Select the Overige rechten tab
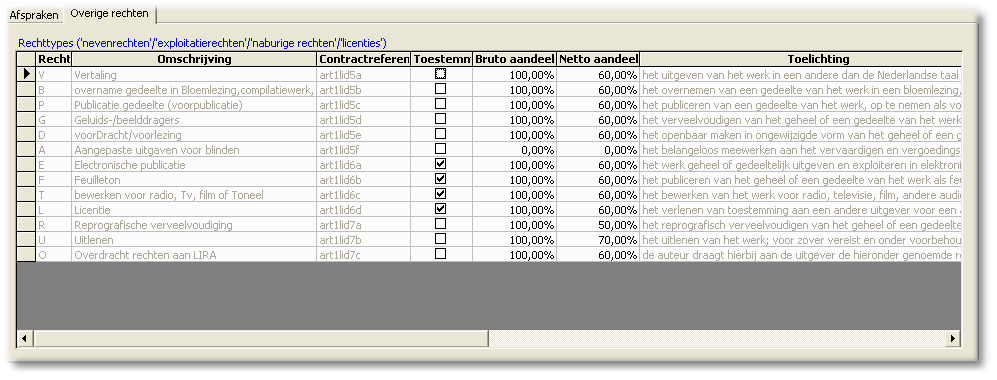This screenshot has height=380, width=997. (x=110, y=13)
